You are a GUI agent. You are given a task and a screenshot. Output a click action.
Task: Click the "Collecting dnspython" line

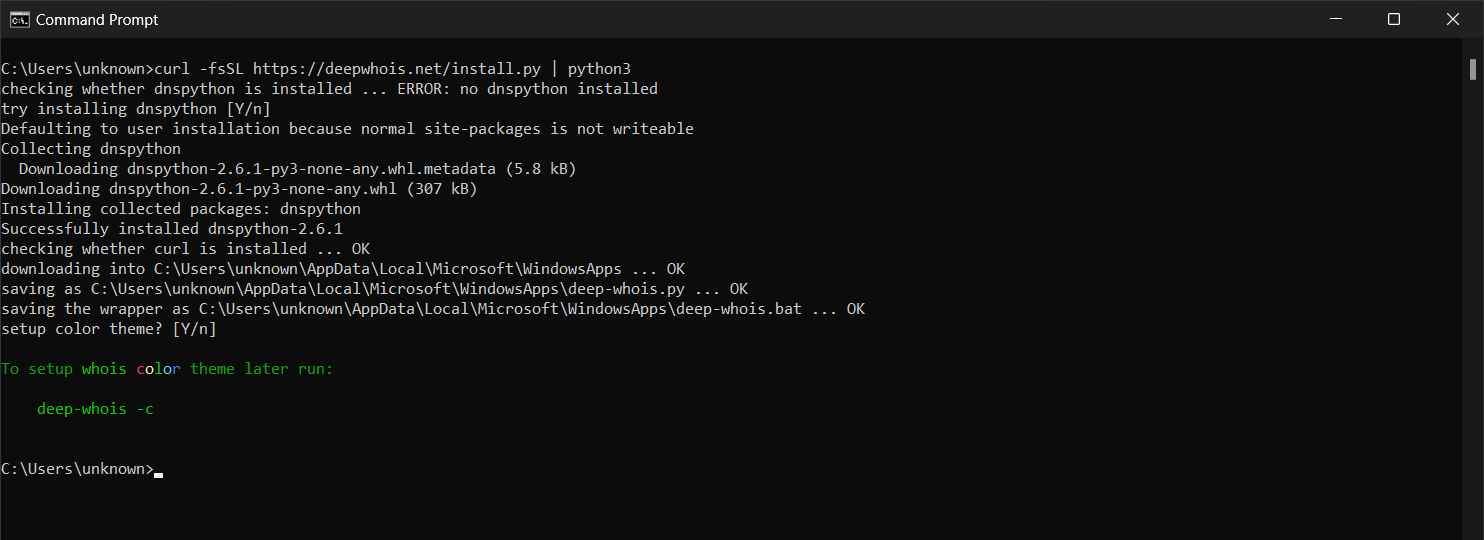[x=91, y=149]
